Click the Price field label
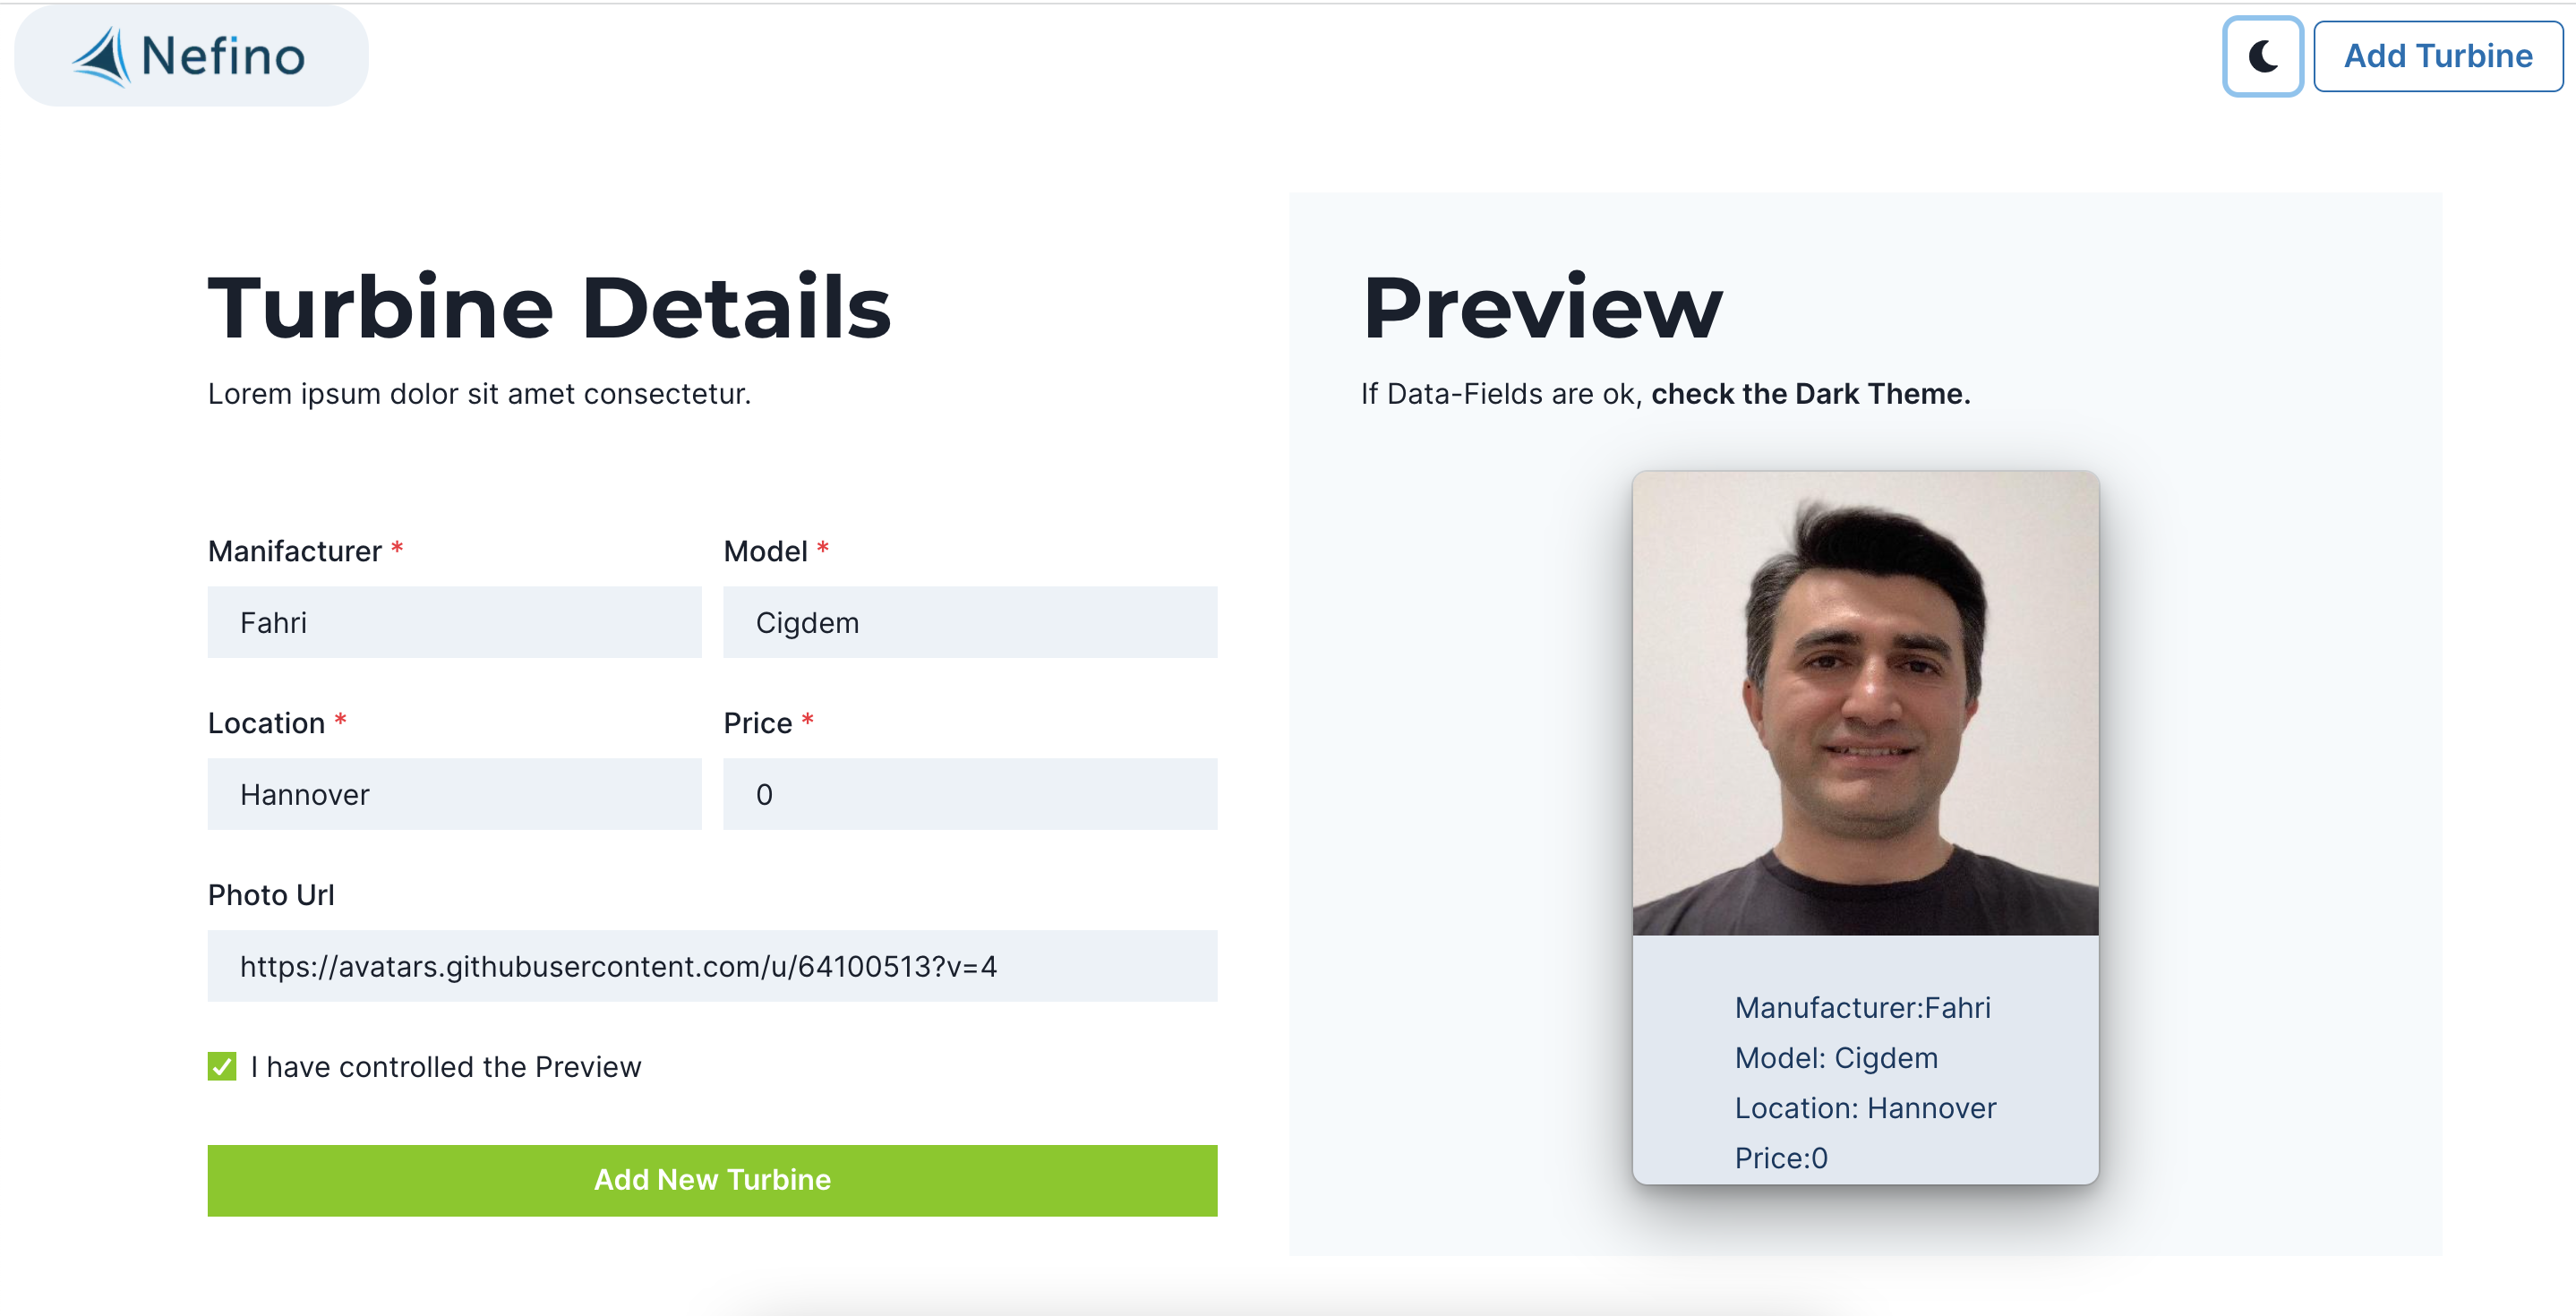This screenshot has height=1316, width=2576. [757, 723]
